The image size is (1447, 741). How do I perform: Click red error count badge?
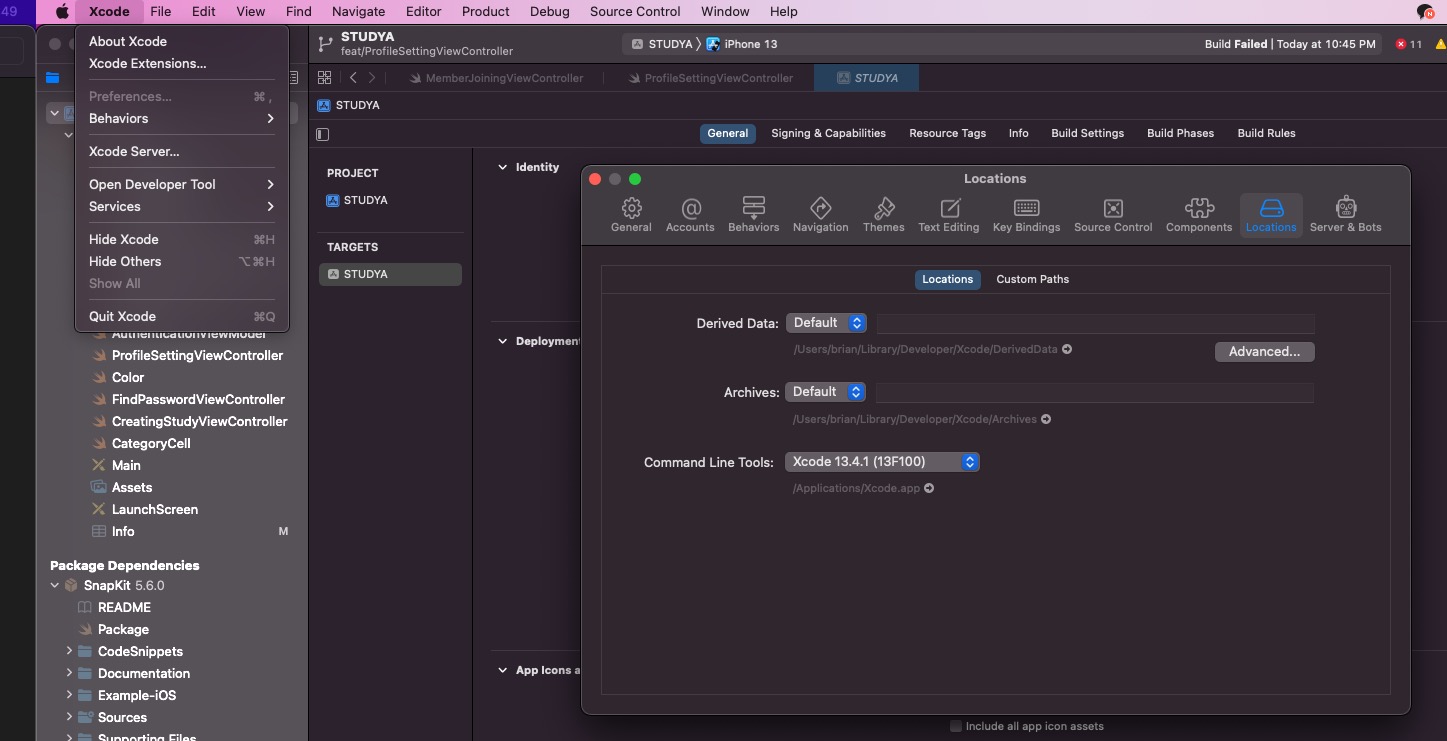pos(1409,44)
